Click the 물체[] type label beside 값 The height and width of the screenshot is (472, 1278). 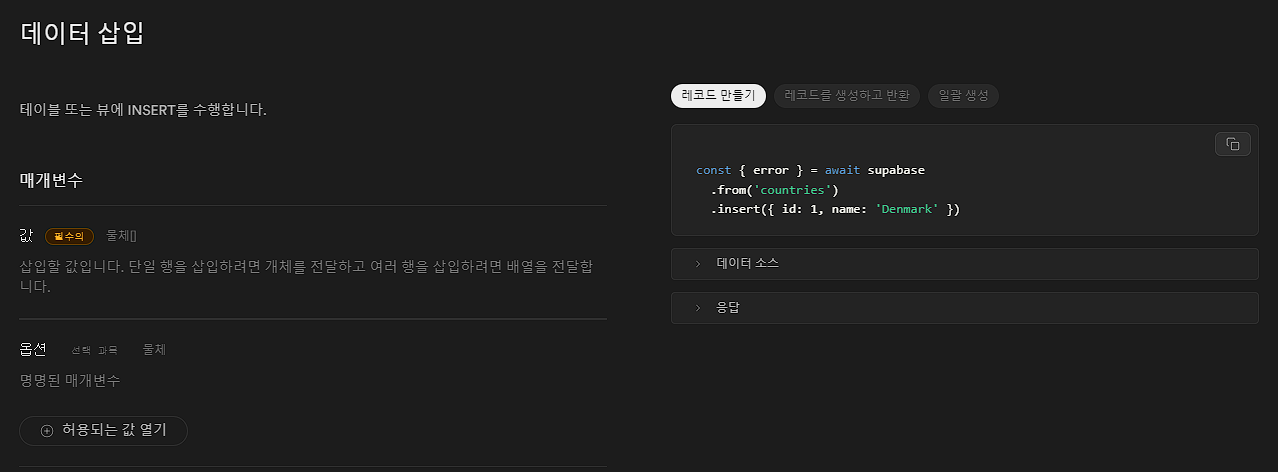121,236
